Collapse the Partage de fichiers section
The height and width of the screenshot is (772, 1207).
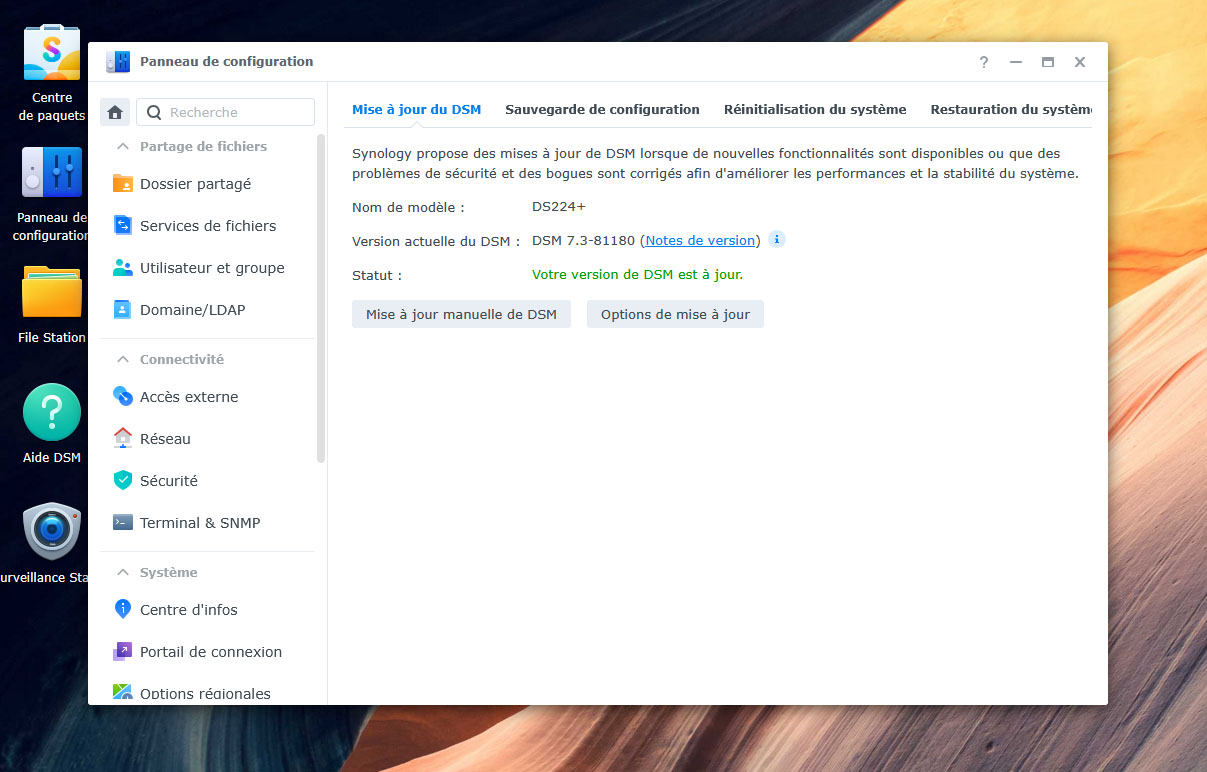pyautogui.click(x=123, y=146)
